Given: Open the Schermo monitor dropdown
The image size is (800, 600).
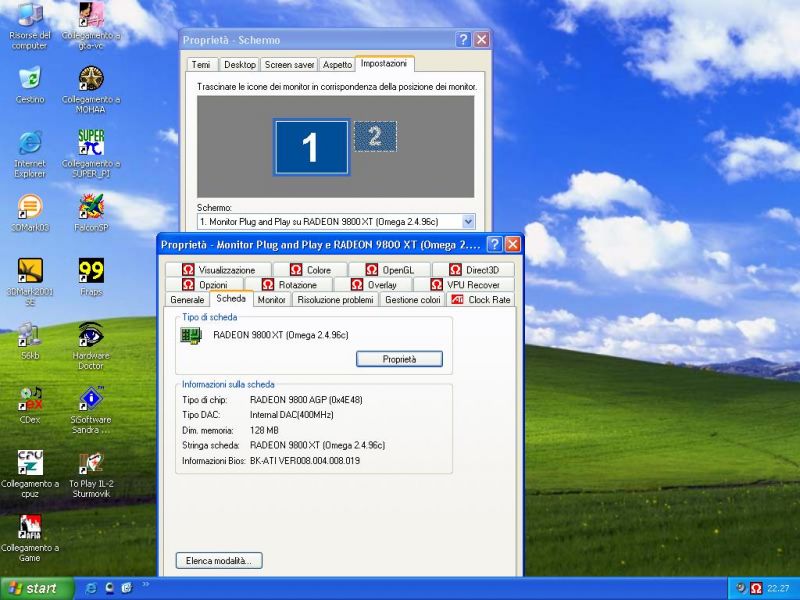Looking at the screenshot, I should (x=468, y=221).
